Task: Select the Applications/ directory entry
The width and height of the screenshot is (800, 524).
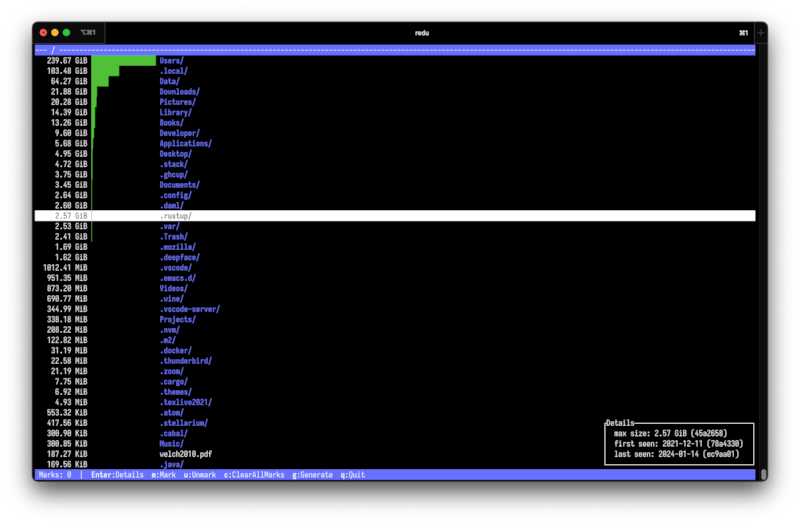Action: pos(186,143)
